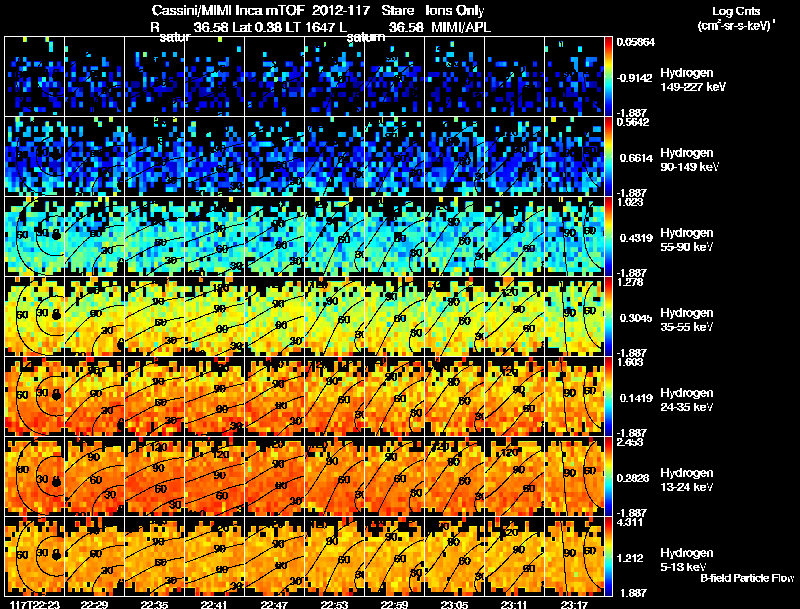
Task: Click the Log Cnts units header
Action: (x=736, y=18)
